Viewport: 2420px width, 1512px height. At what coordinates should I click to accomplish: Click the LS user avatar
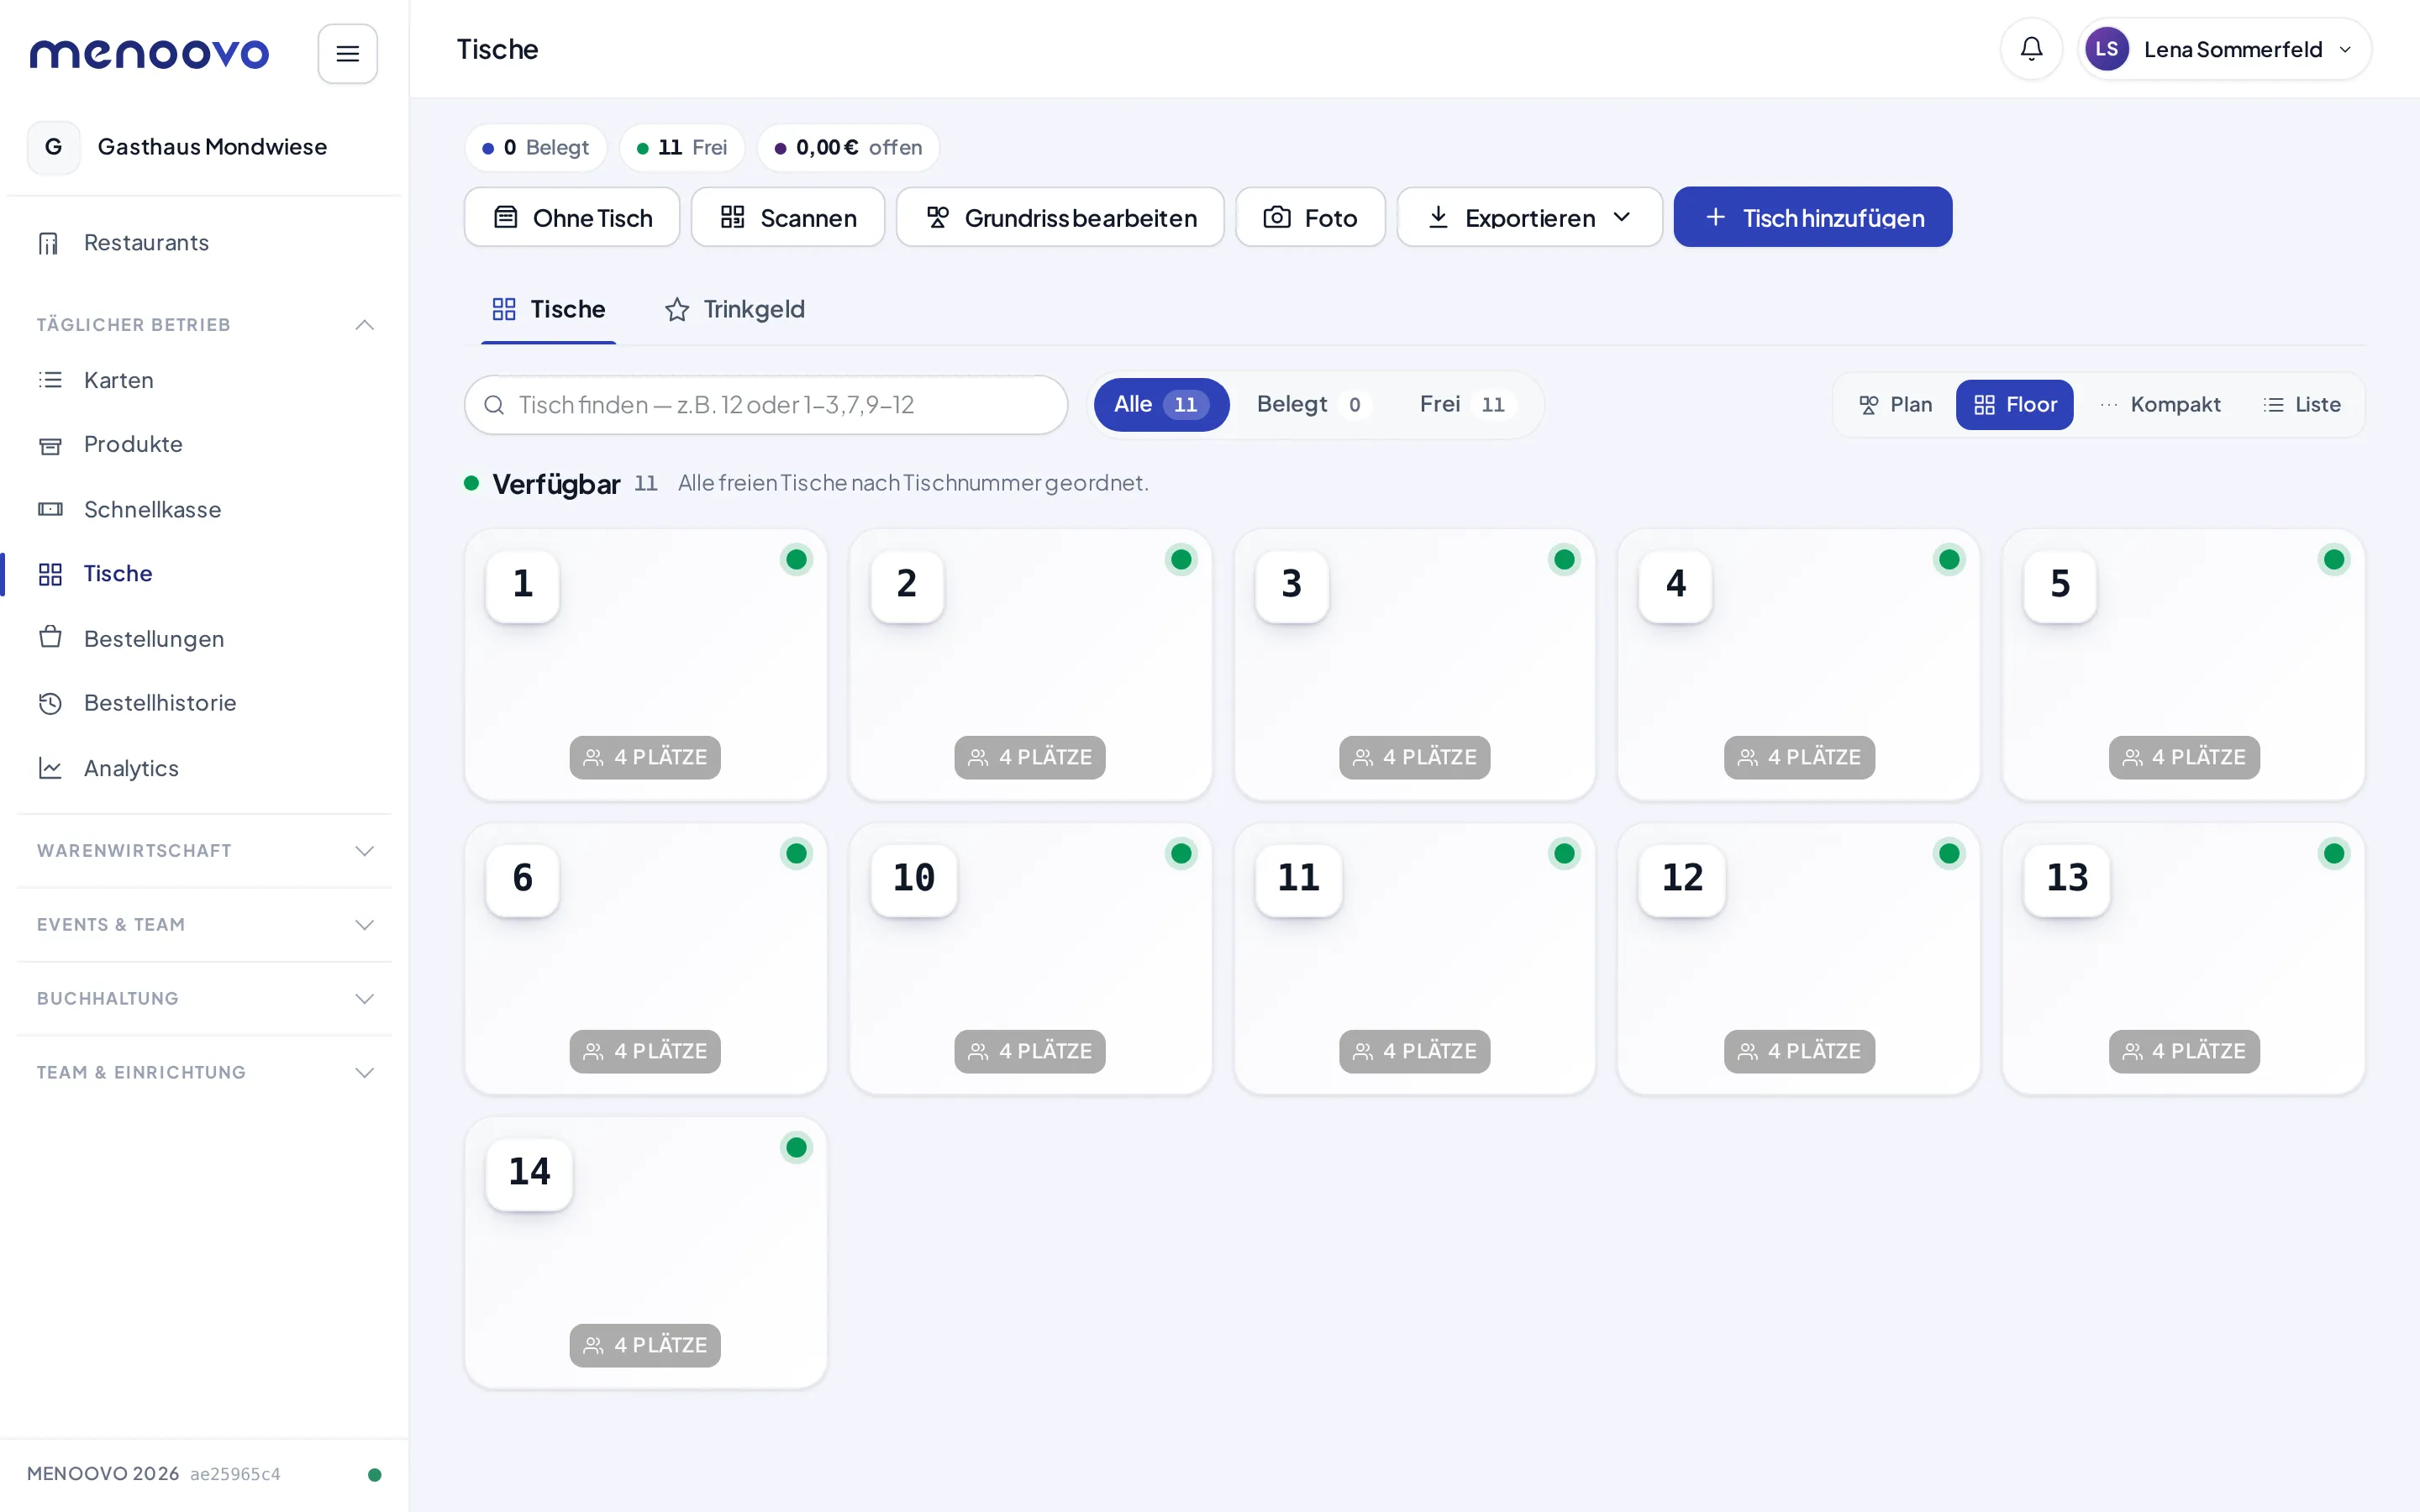(x=2106, y=49)
